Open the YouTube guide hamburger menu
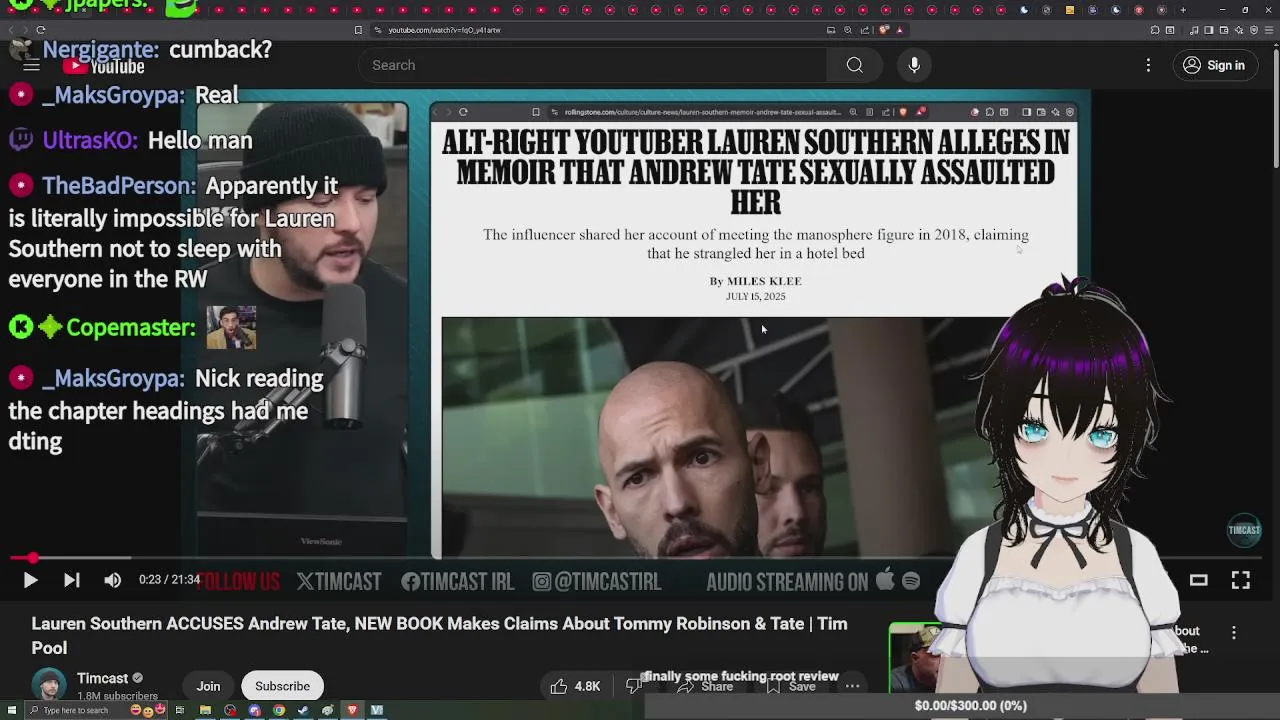The width and height of the screenshot is (1280, 720). [31, 66]
